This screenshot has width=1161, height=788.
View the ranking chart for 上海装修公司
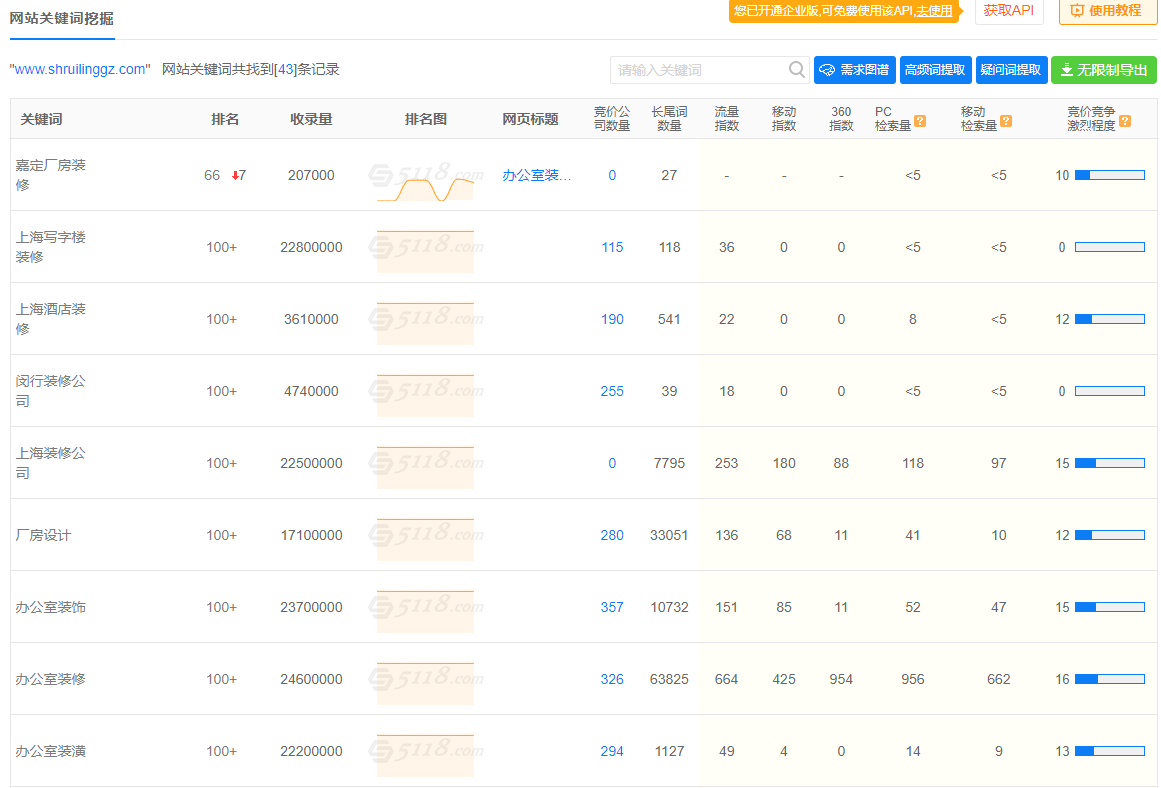(x=425, y=467)
